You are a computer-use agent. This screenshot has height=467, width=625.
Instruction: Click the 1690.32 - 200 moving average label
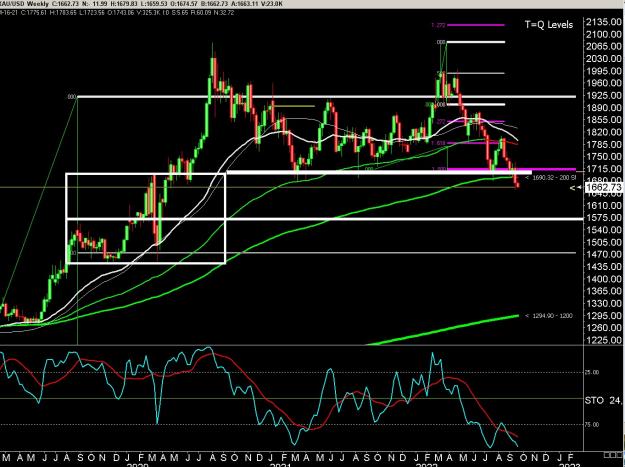pos(551,178)
